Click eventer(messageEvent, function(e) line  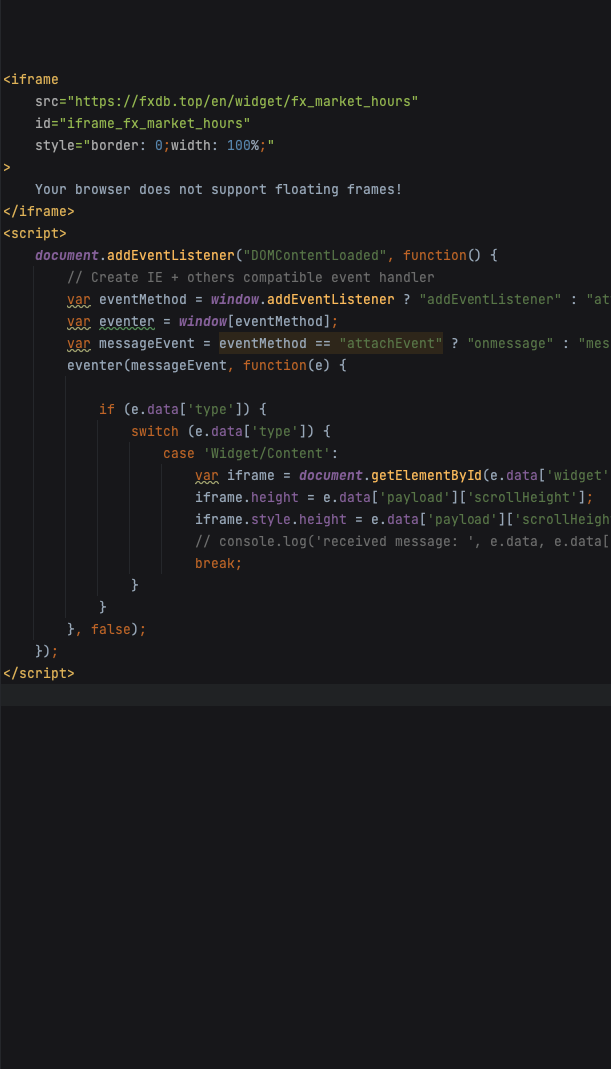click(207, 365)
